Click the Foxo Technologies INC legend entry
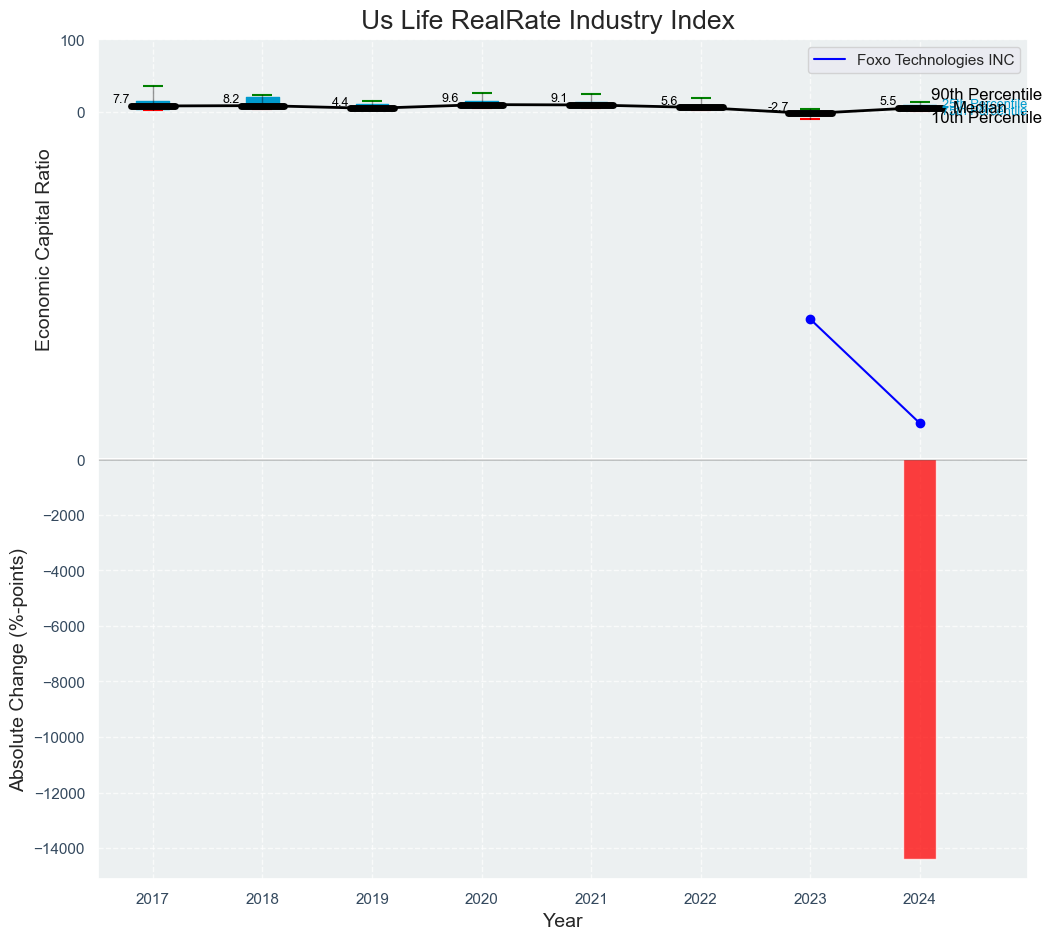The height and width of the screenshot is (940, 1051). 935,60
